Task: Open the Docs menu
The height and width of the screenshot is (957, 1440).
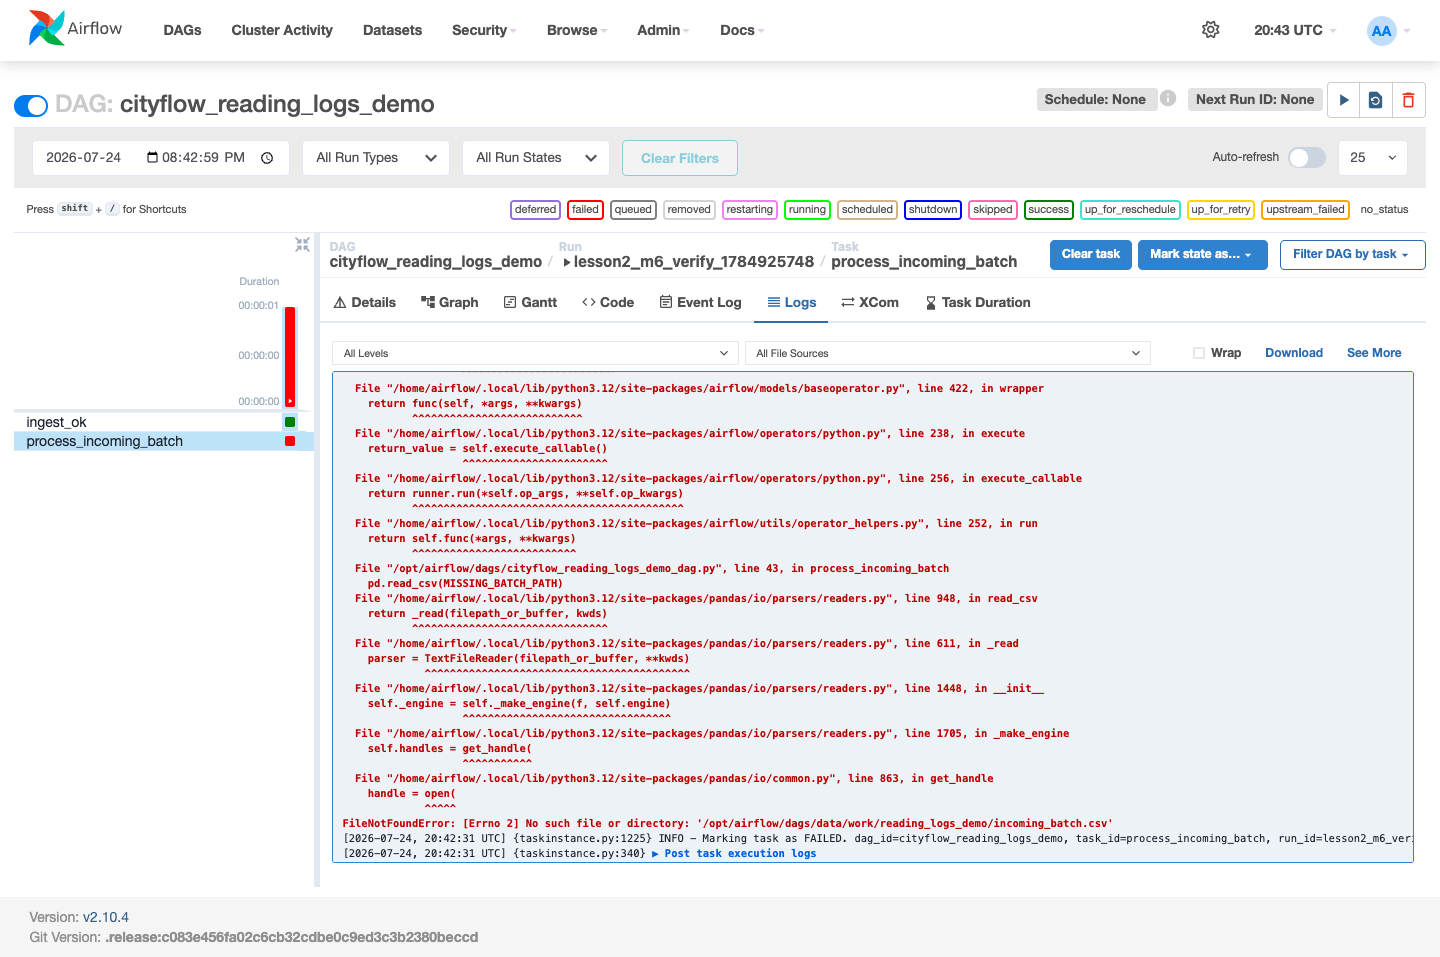Action: click(x=742, y=30)
